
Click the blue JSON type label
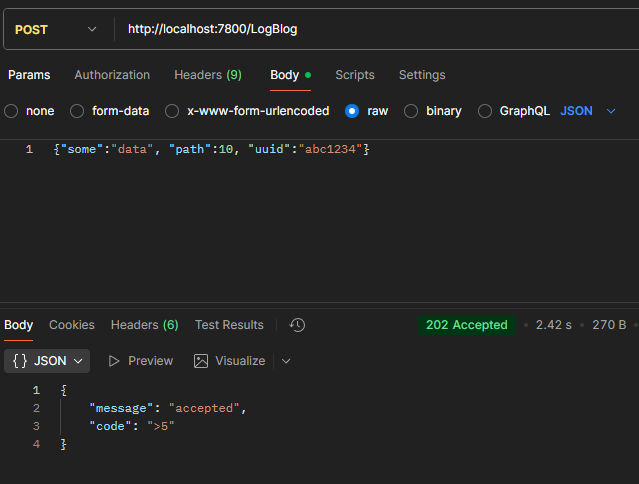tap(576, 111)
